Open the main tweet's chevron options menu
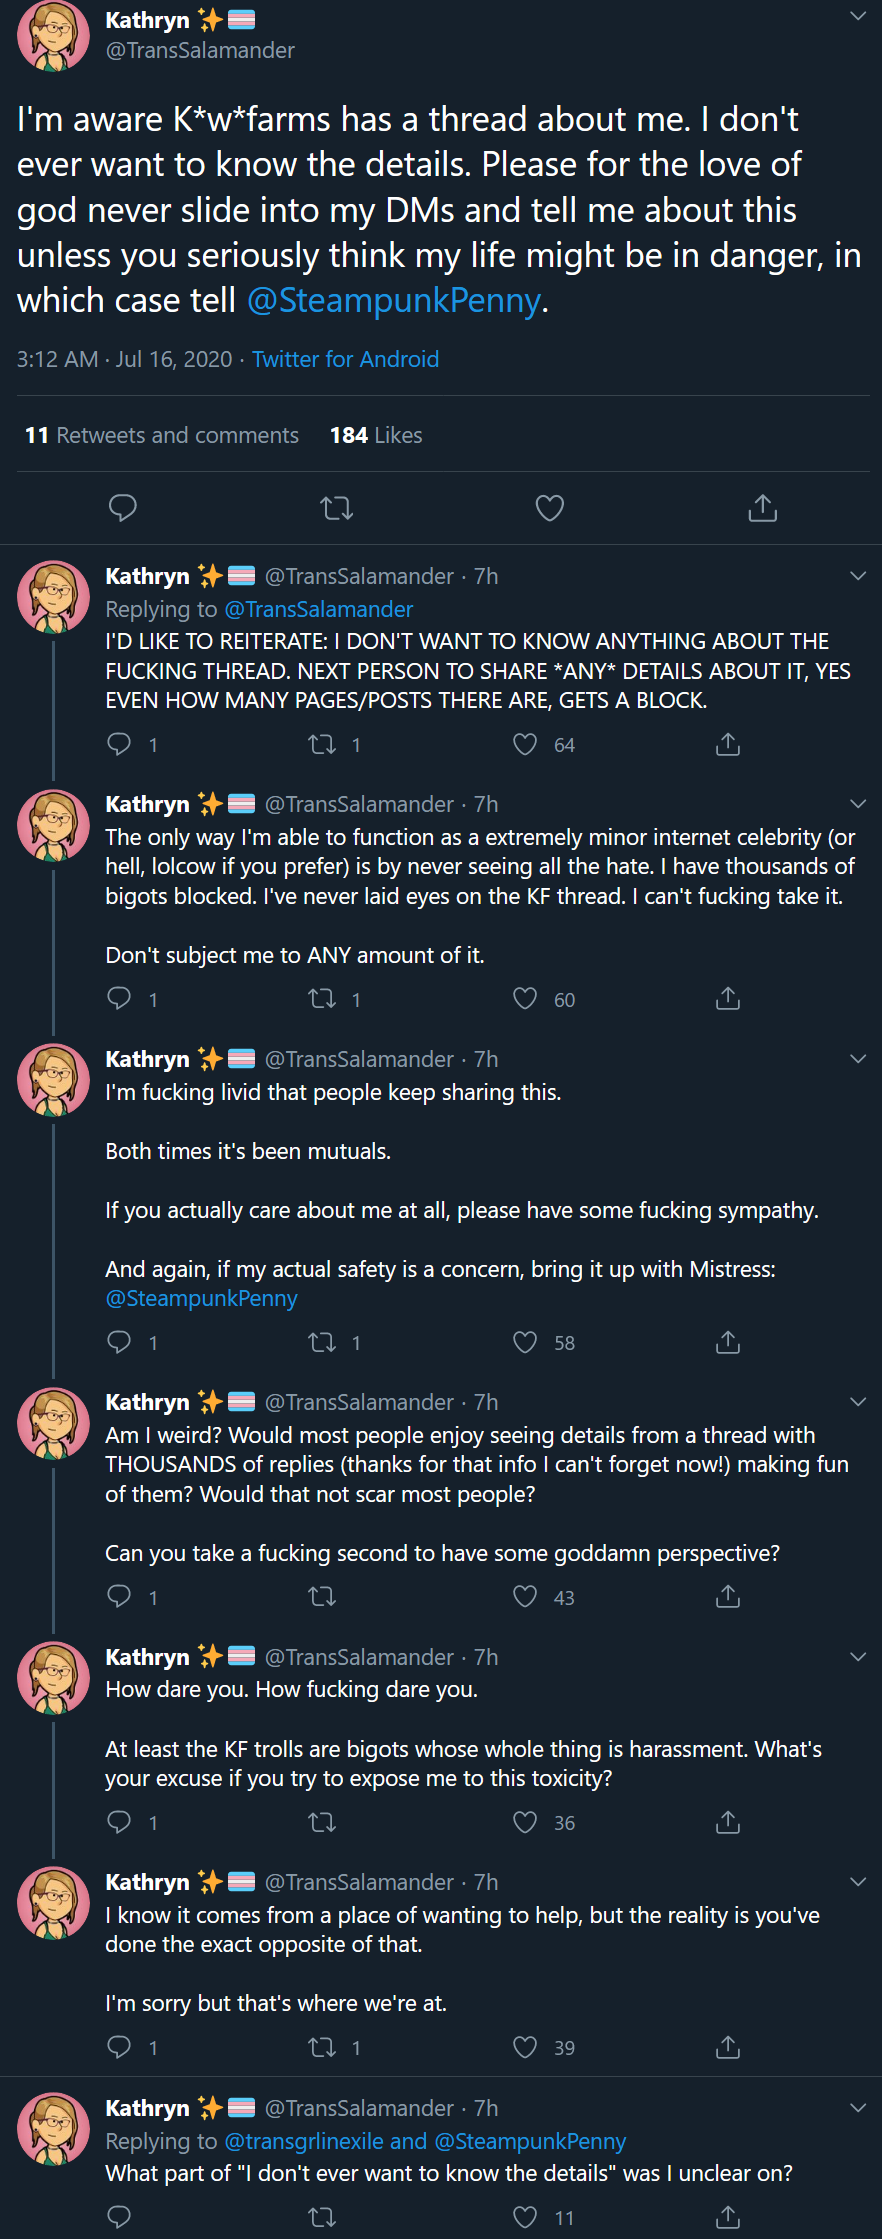Viewport: 882px width, 2239px height. pyautogui.click(x=858, y=16)
